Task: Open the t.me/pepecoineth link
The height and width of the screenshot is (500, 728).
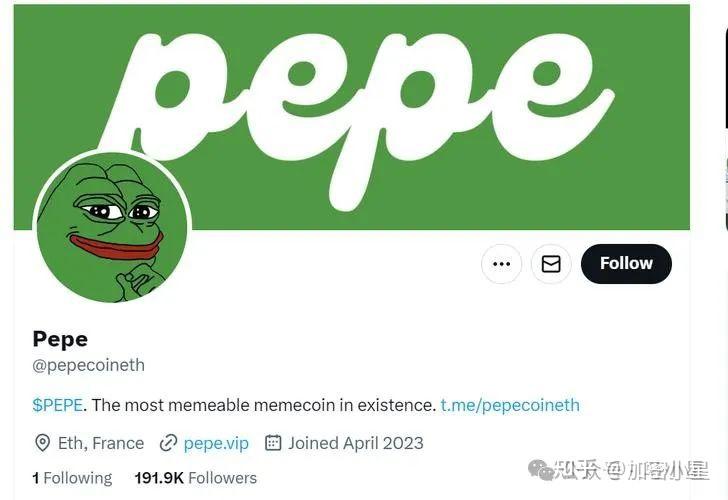Action: (x=510, y=405)
